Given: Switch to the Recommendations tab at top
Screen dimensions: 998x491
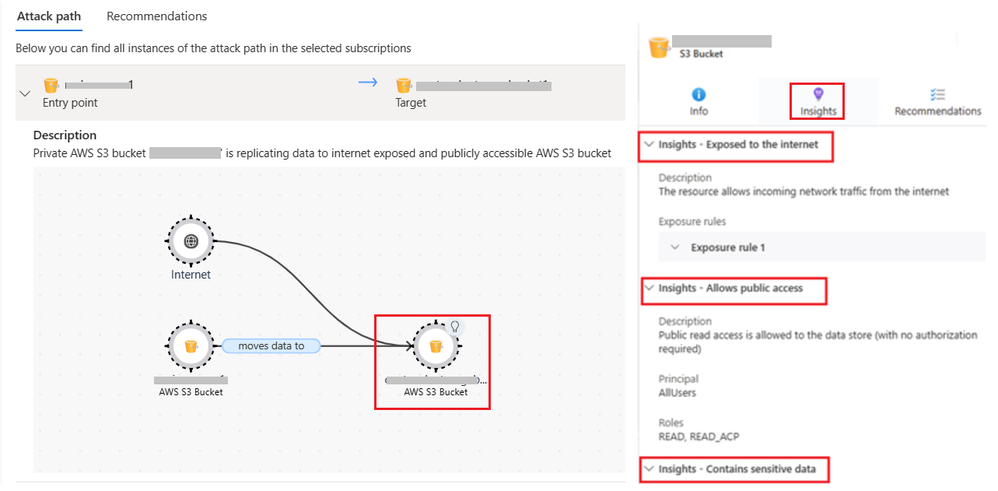Looking at the screenshot, I should coord(157,17).
